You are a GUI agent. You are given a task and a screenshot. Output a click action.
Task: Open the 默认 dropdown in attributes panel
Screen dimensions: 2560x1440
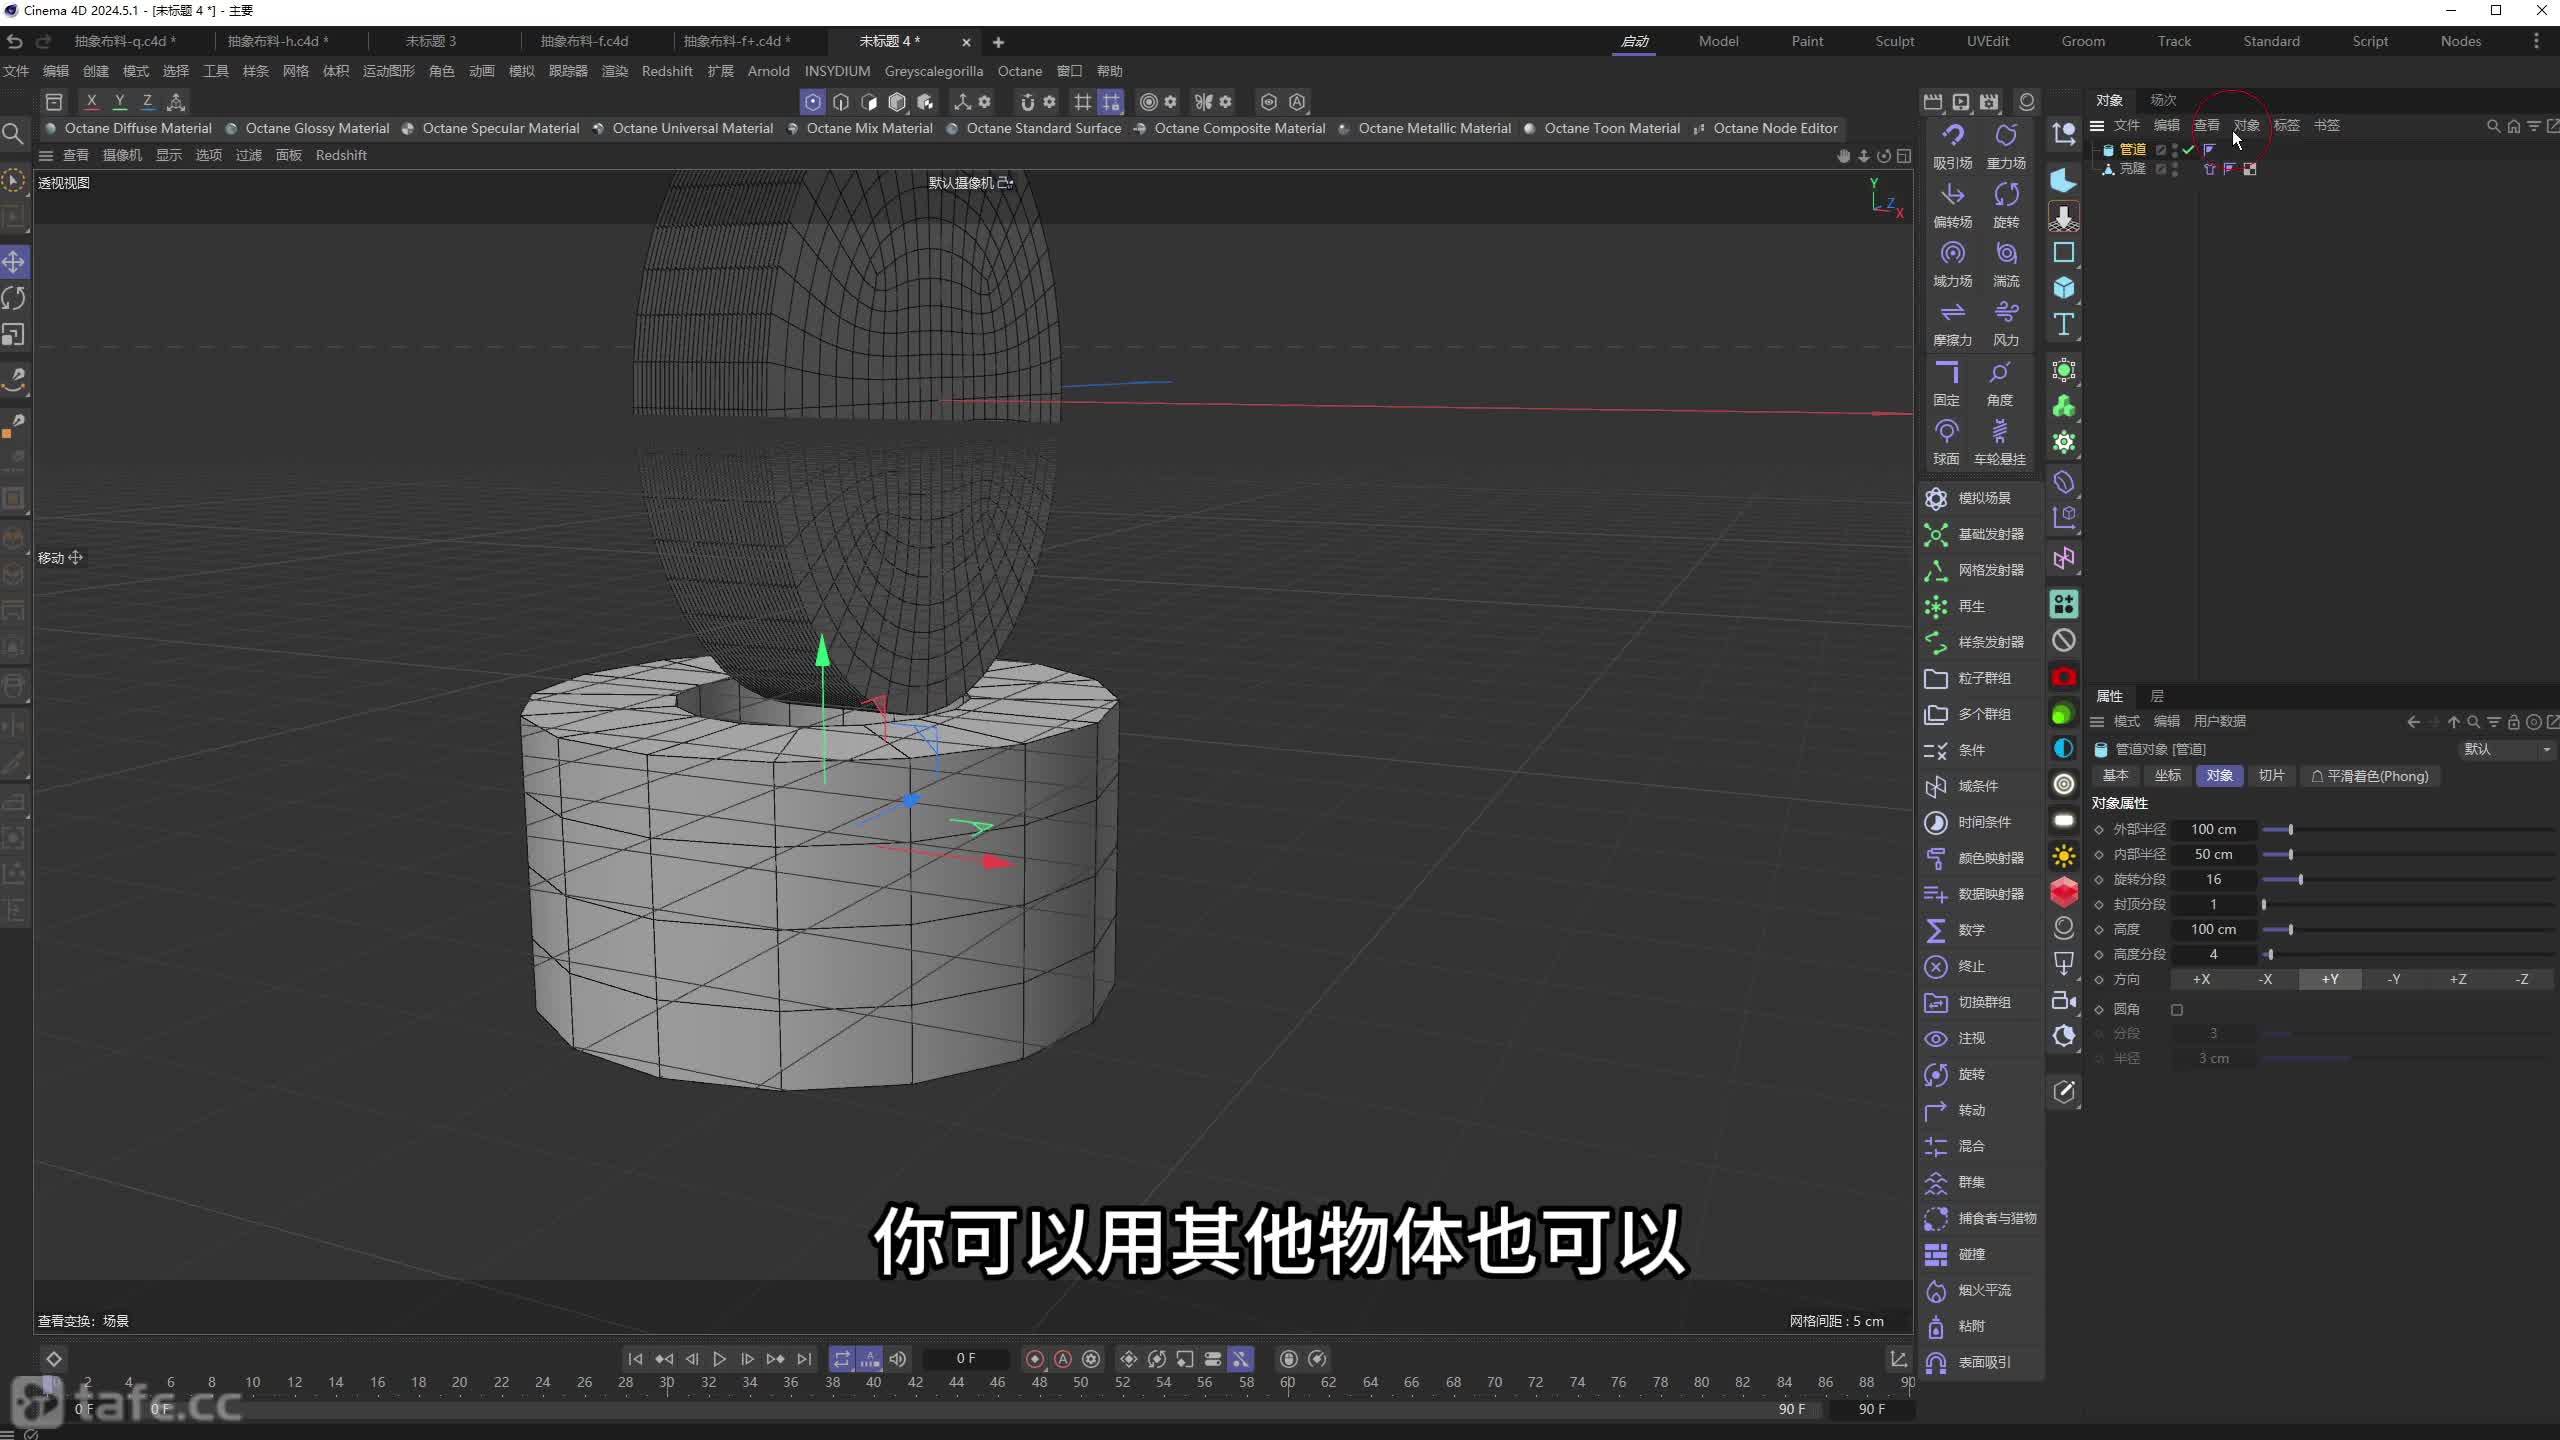[2507, 749]
